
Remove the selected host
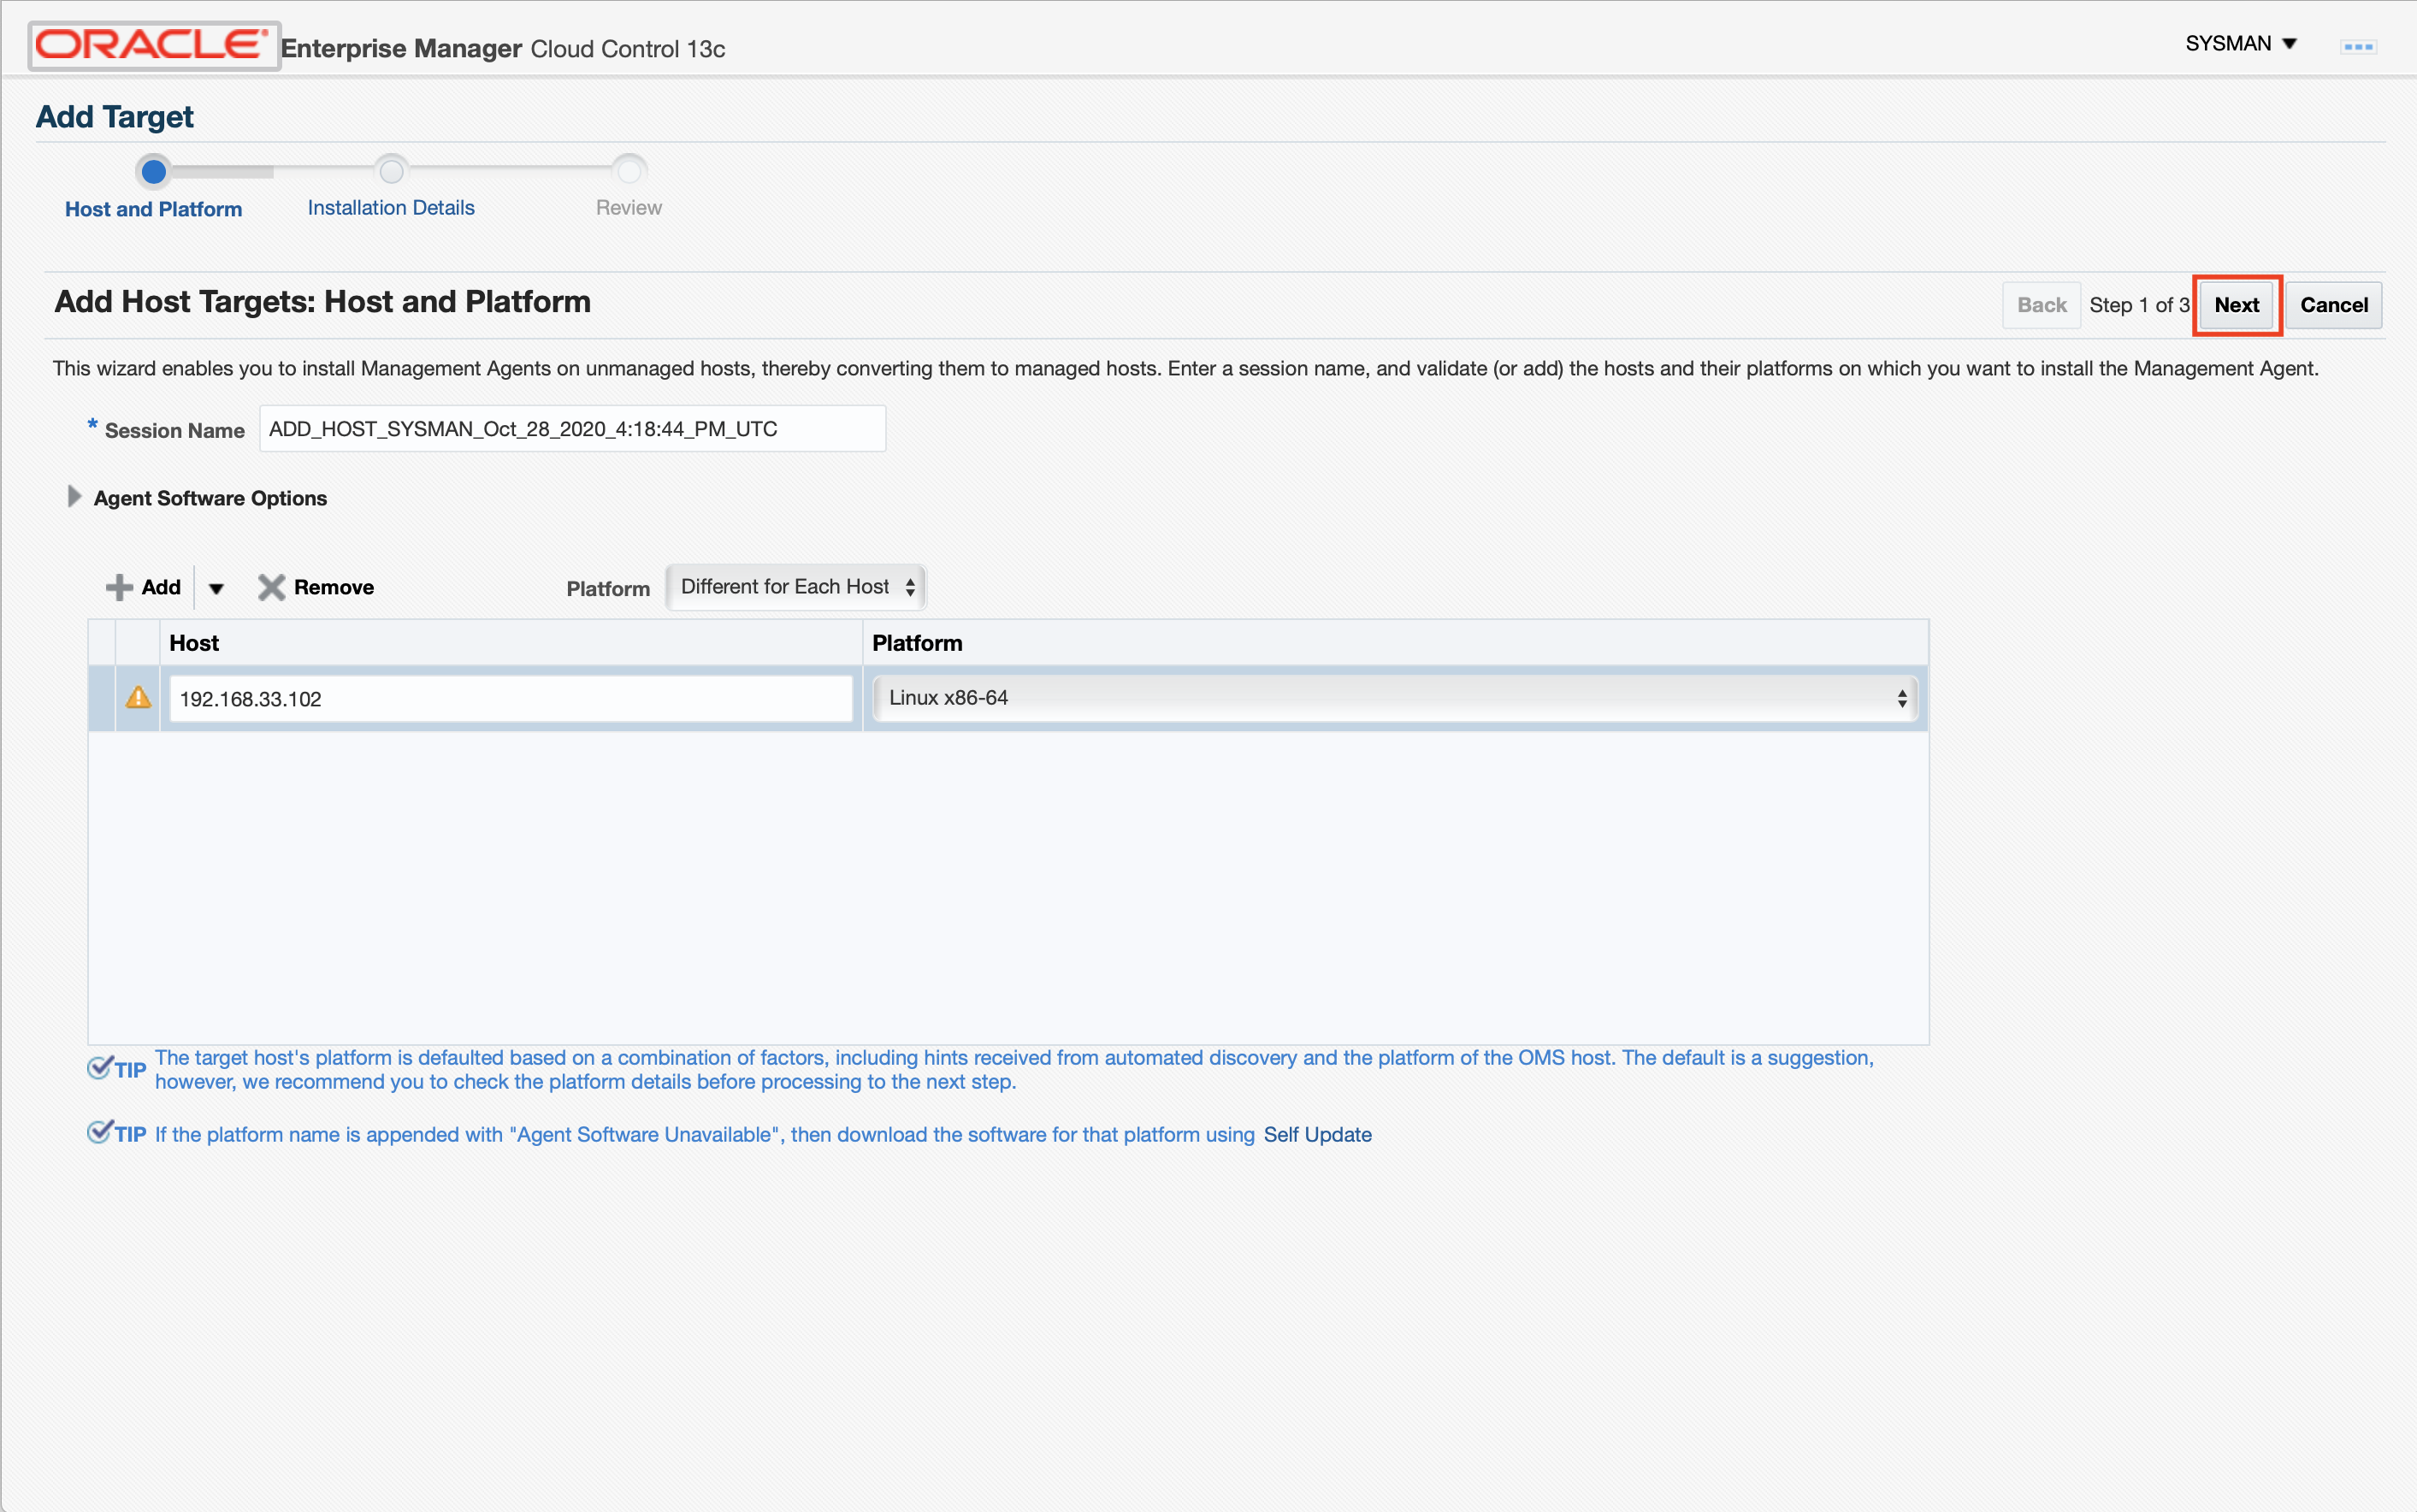(x=316, y=587)
